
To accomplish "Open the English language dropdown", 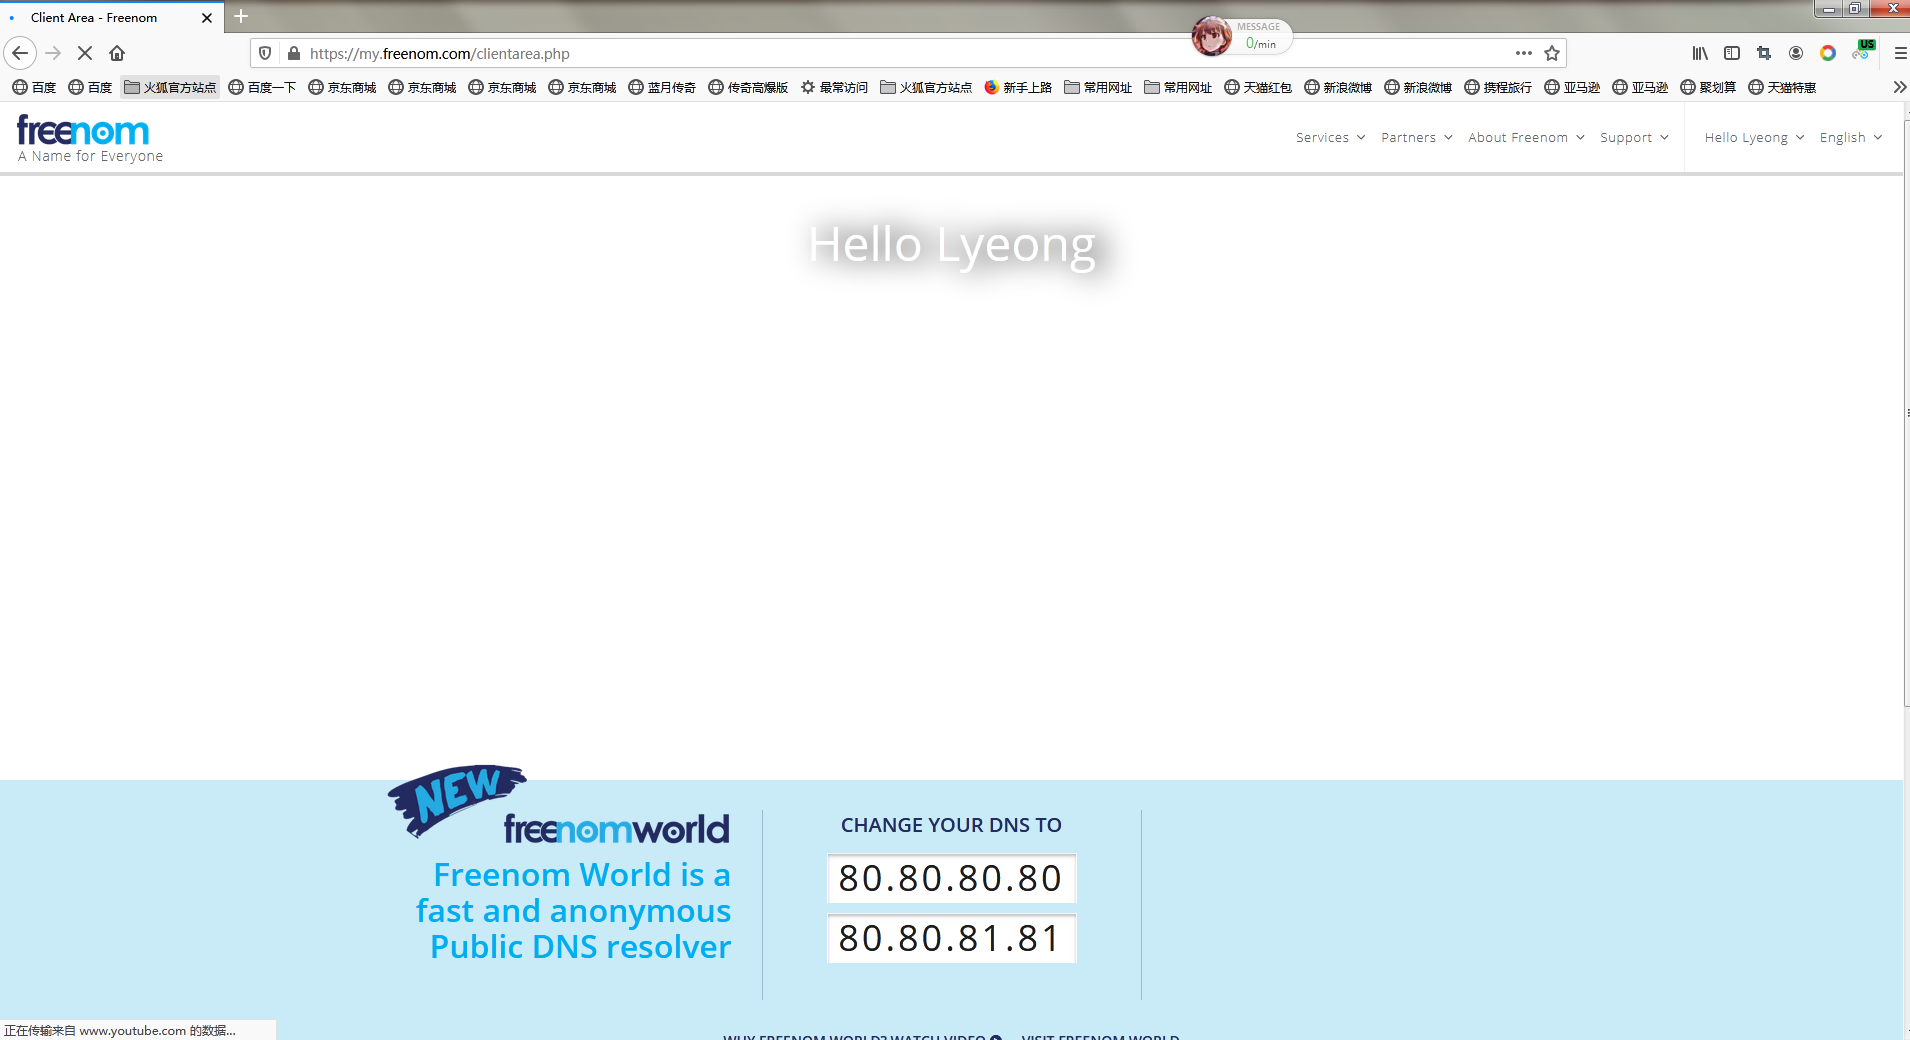I will (x=1851, y=138).
